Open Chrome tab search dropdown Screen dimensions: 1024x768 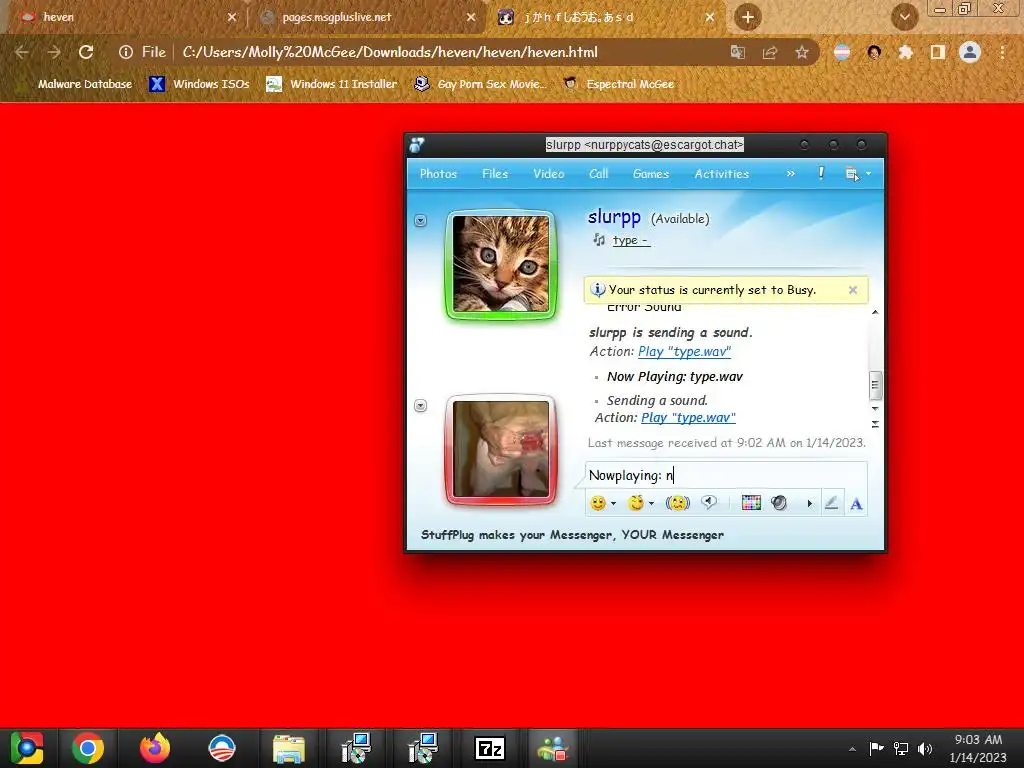[x=905, y=17]
